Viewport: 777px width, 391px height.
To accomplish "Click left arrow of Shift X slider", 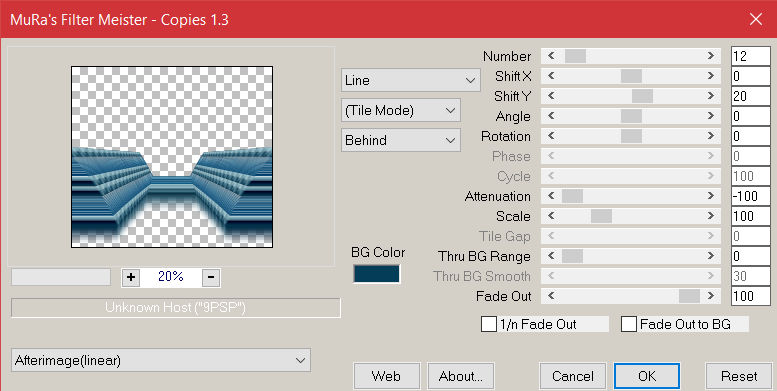I will click(x=551, y=76).
